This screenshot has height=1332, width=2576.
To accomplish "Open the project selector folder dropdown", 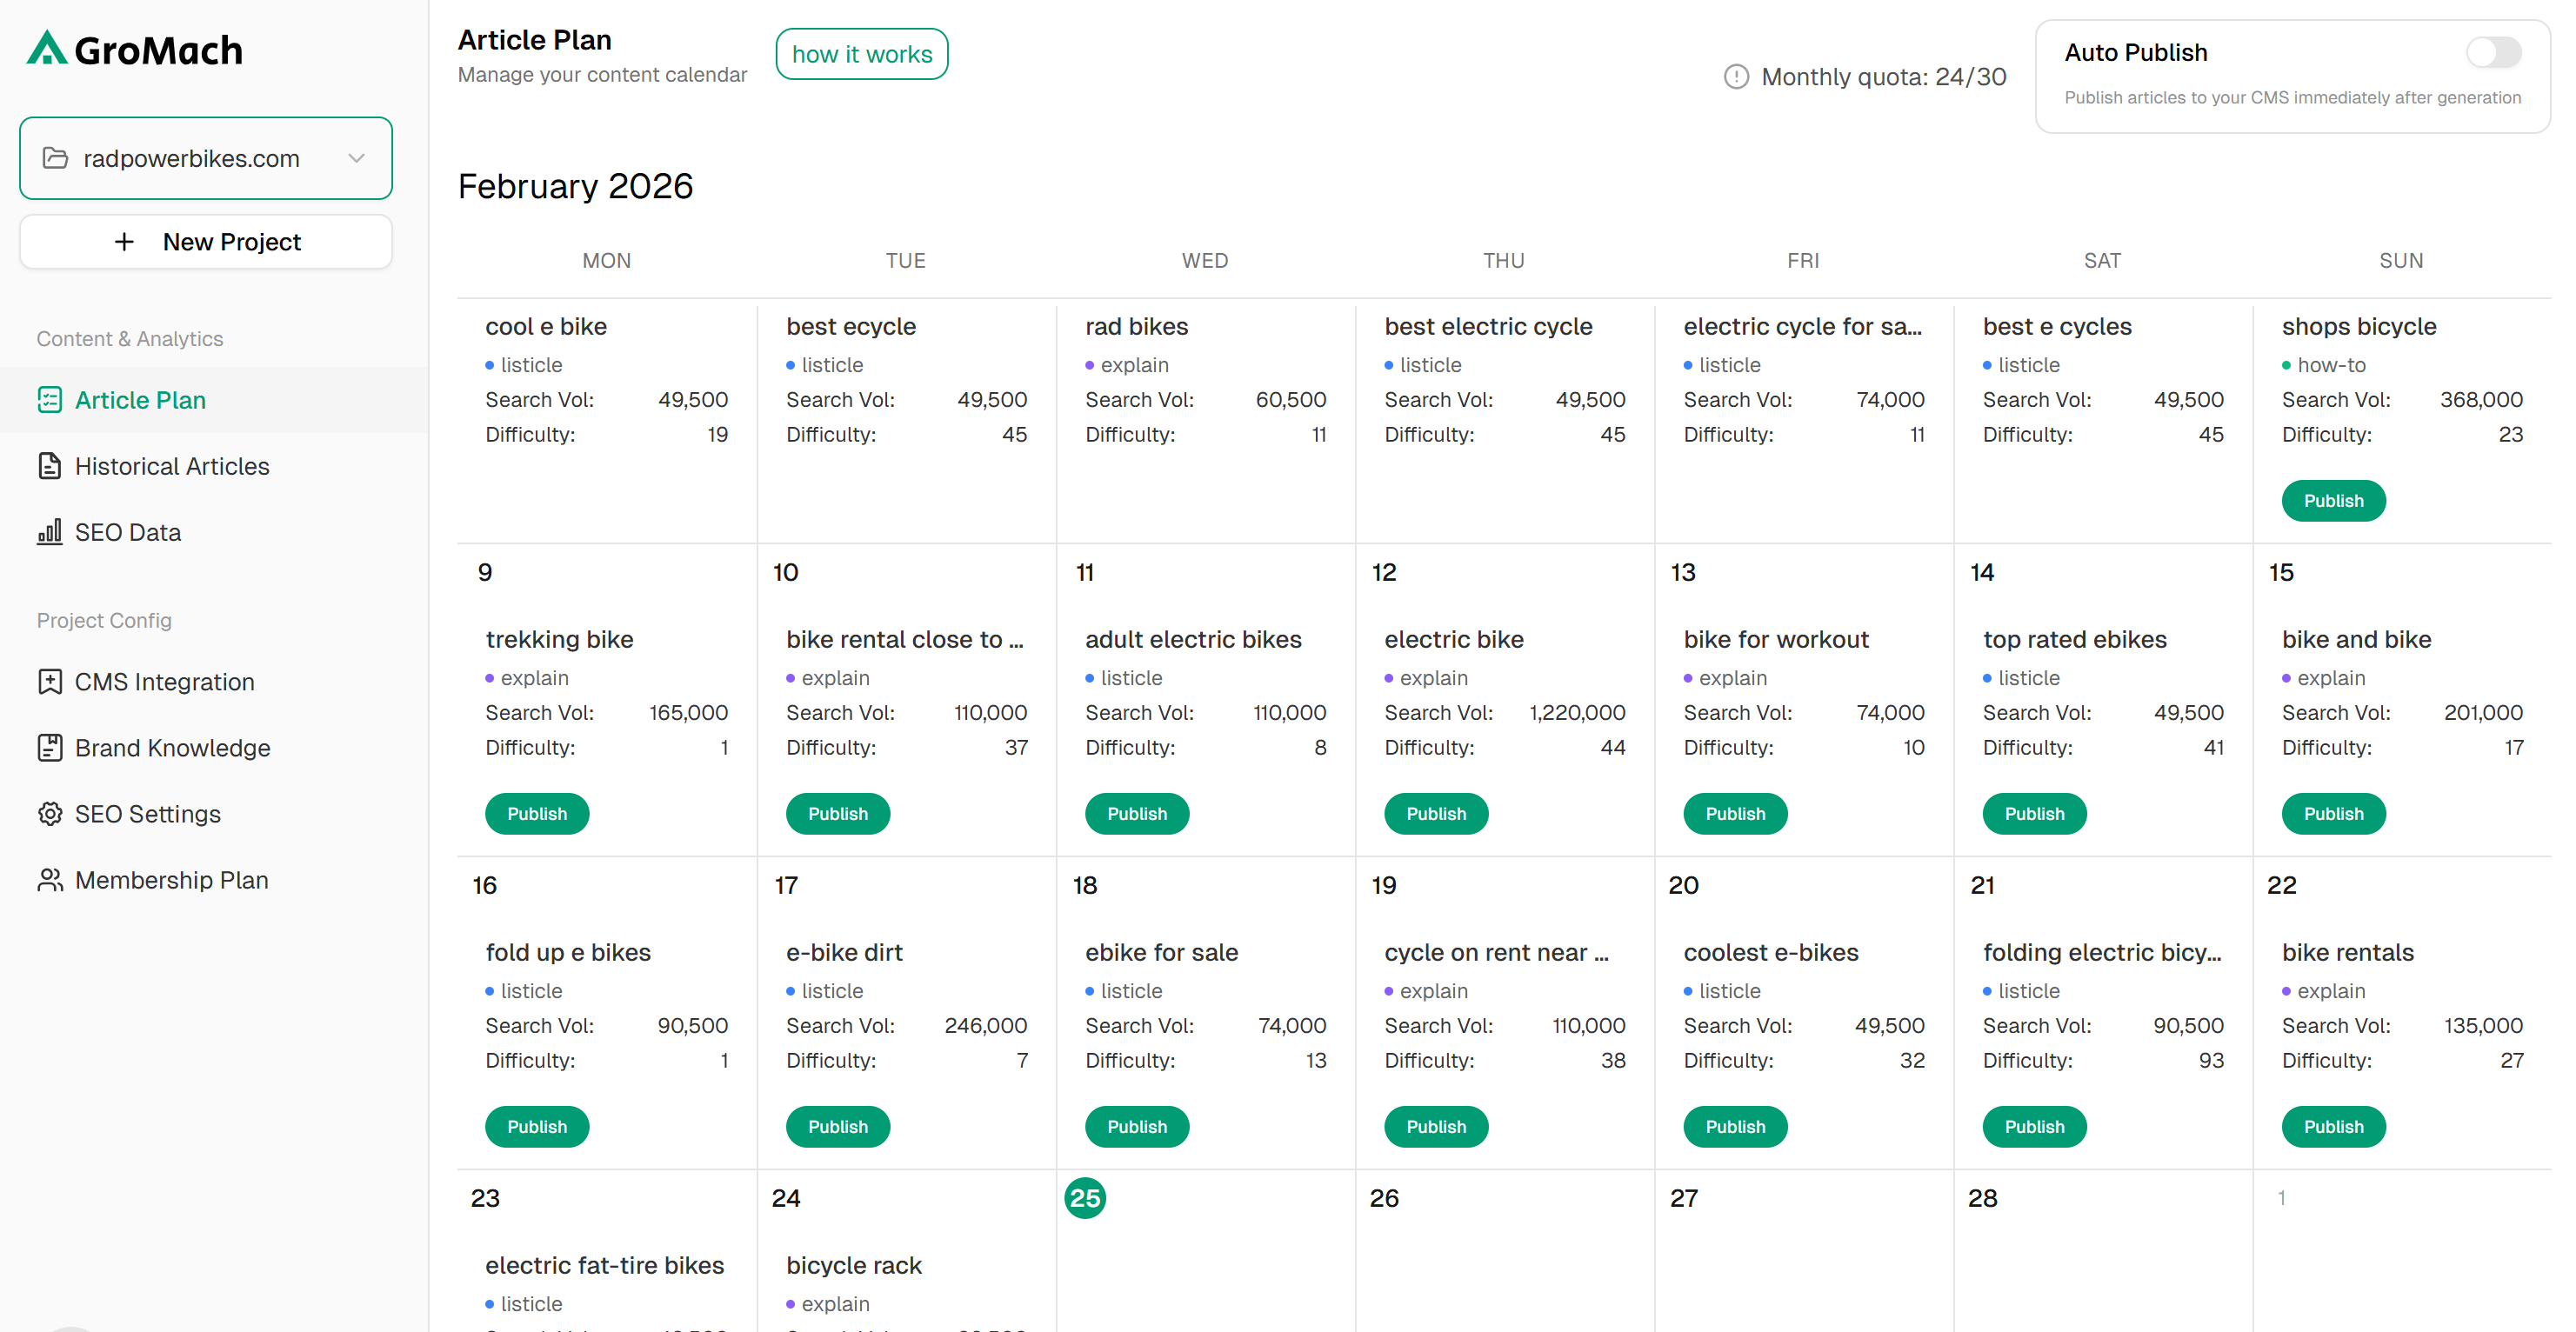I will tap(56, 158).
